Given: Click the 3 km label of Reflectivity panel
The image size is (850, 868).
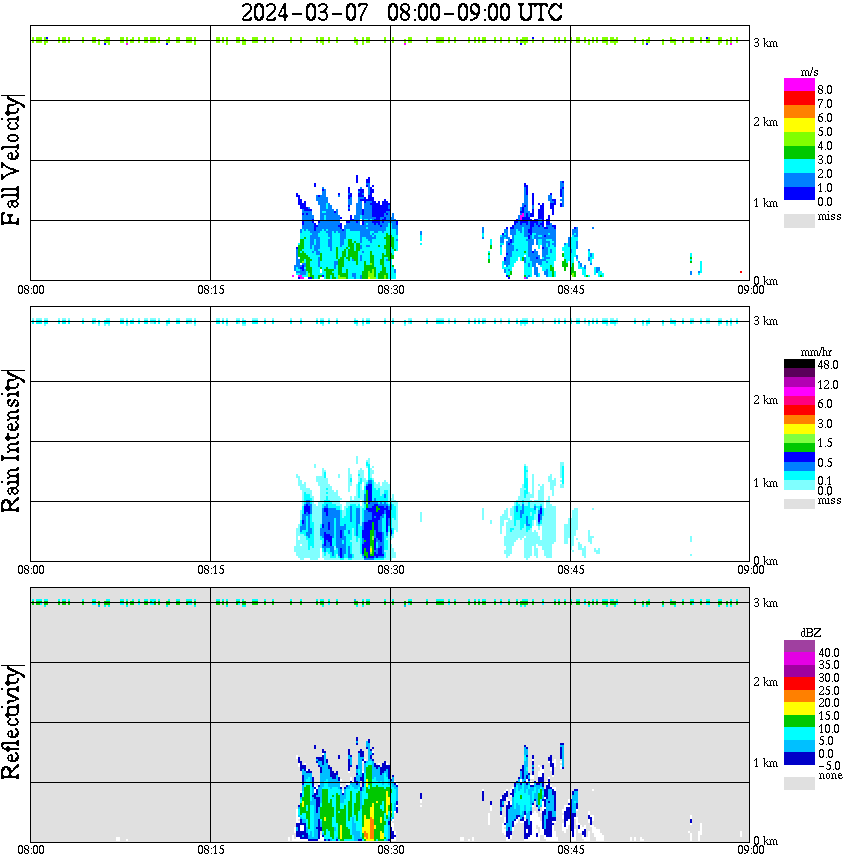Looking at the screenshot, I should [x=765, y=602].
